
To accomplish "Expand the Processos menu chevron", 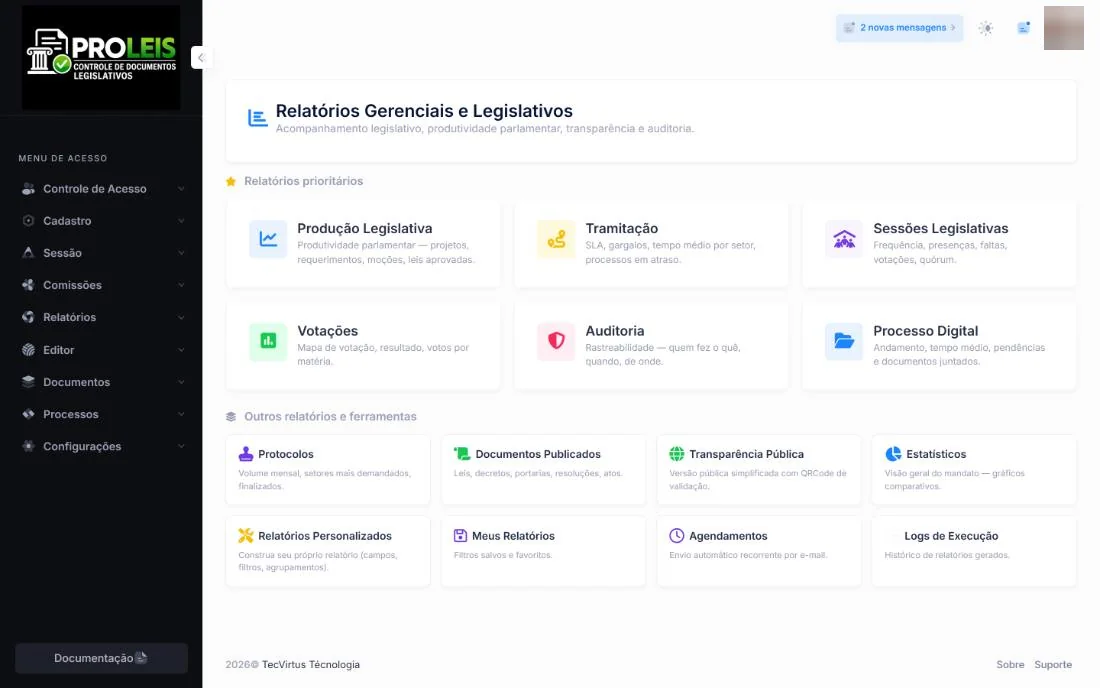I will coord(181,414).
